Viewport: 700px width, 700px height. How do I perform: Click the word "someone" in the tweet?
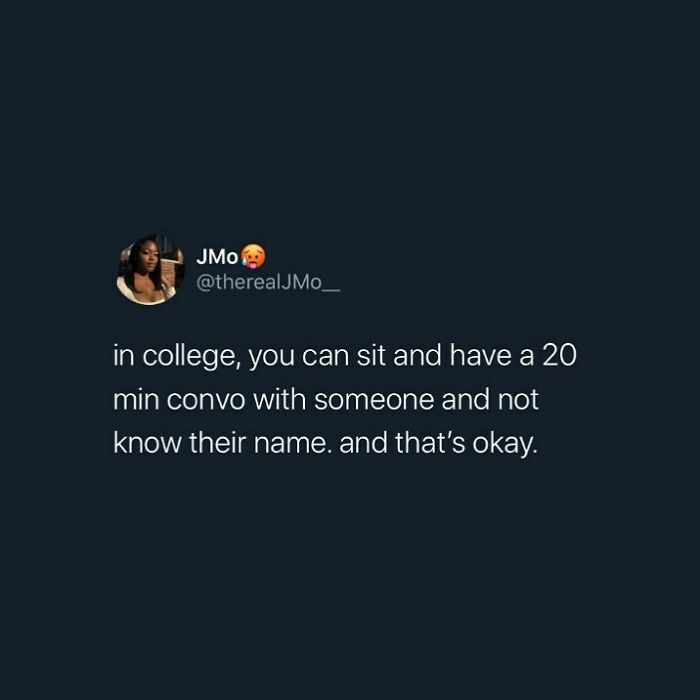point(374,400)
